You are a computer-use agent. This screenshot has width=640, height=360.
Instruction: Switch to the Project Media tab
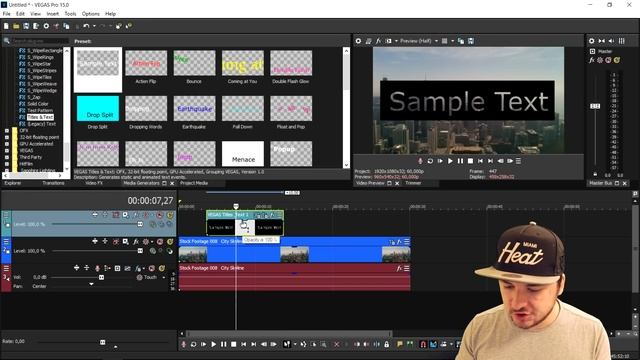194,183
